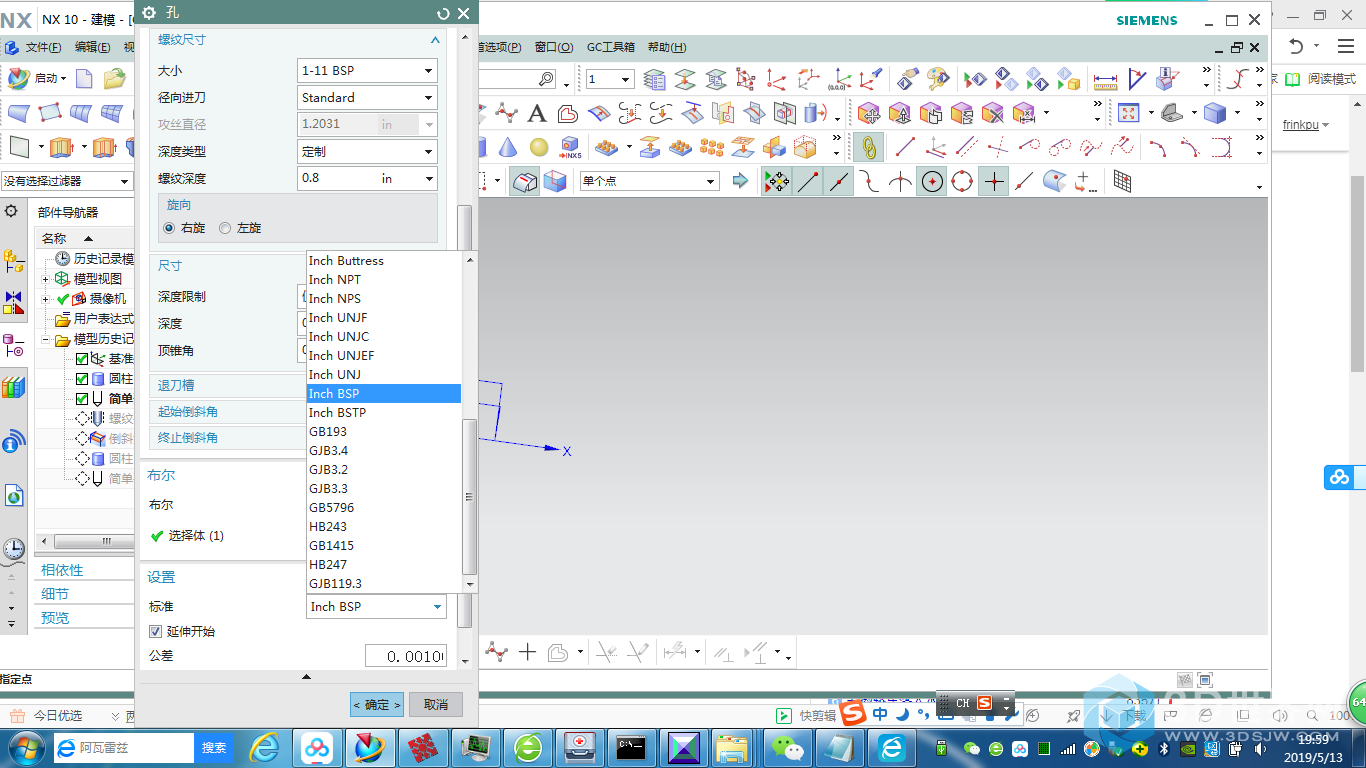Toggle the 圆柱 feature checkbox in tree
The width and height of the screenshot is (1366, 768).
(82, 379)
